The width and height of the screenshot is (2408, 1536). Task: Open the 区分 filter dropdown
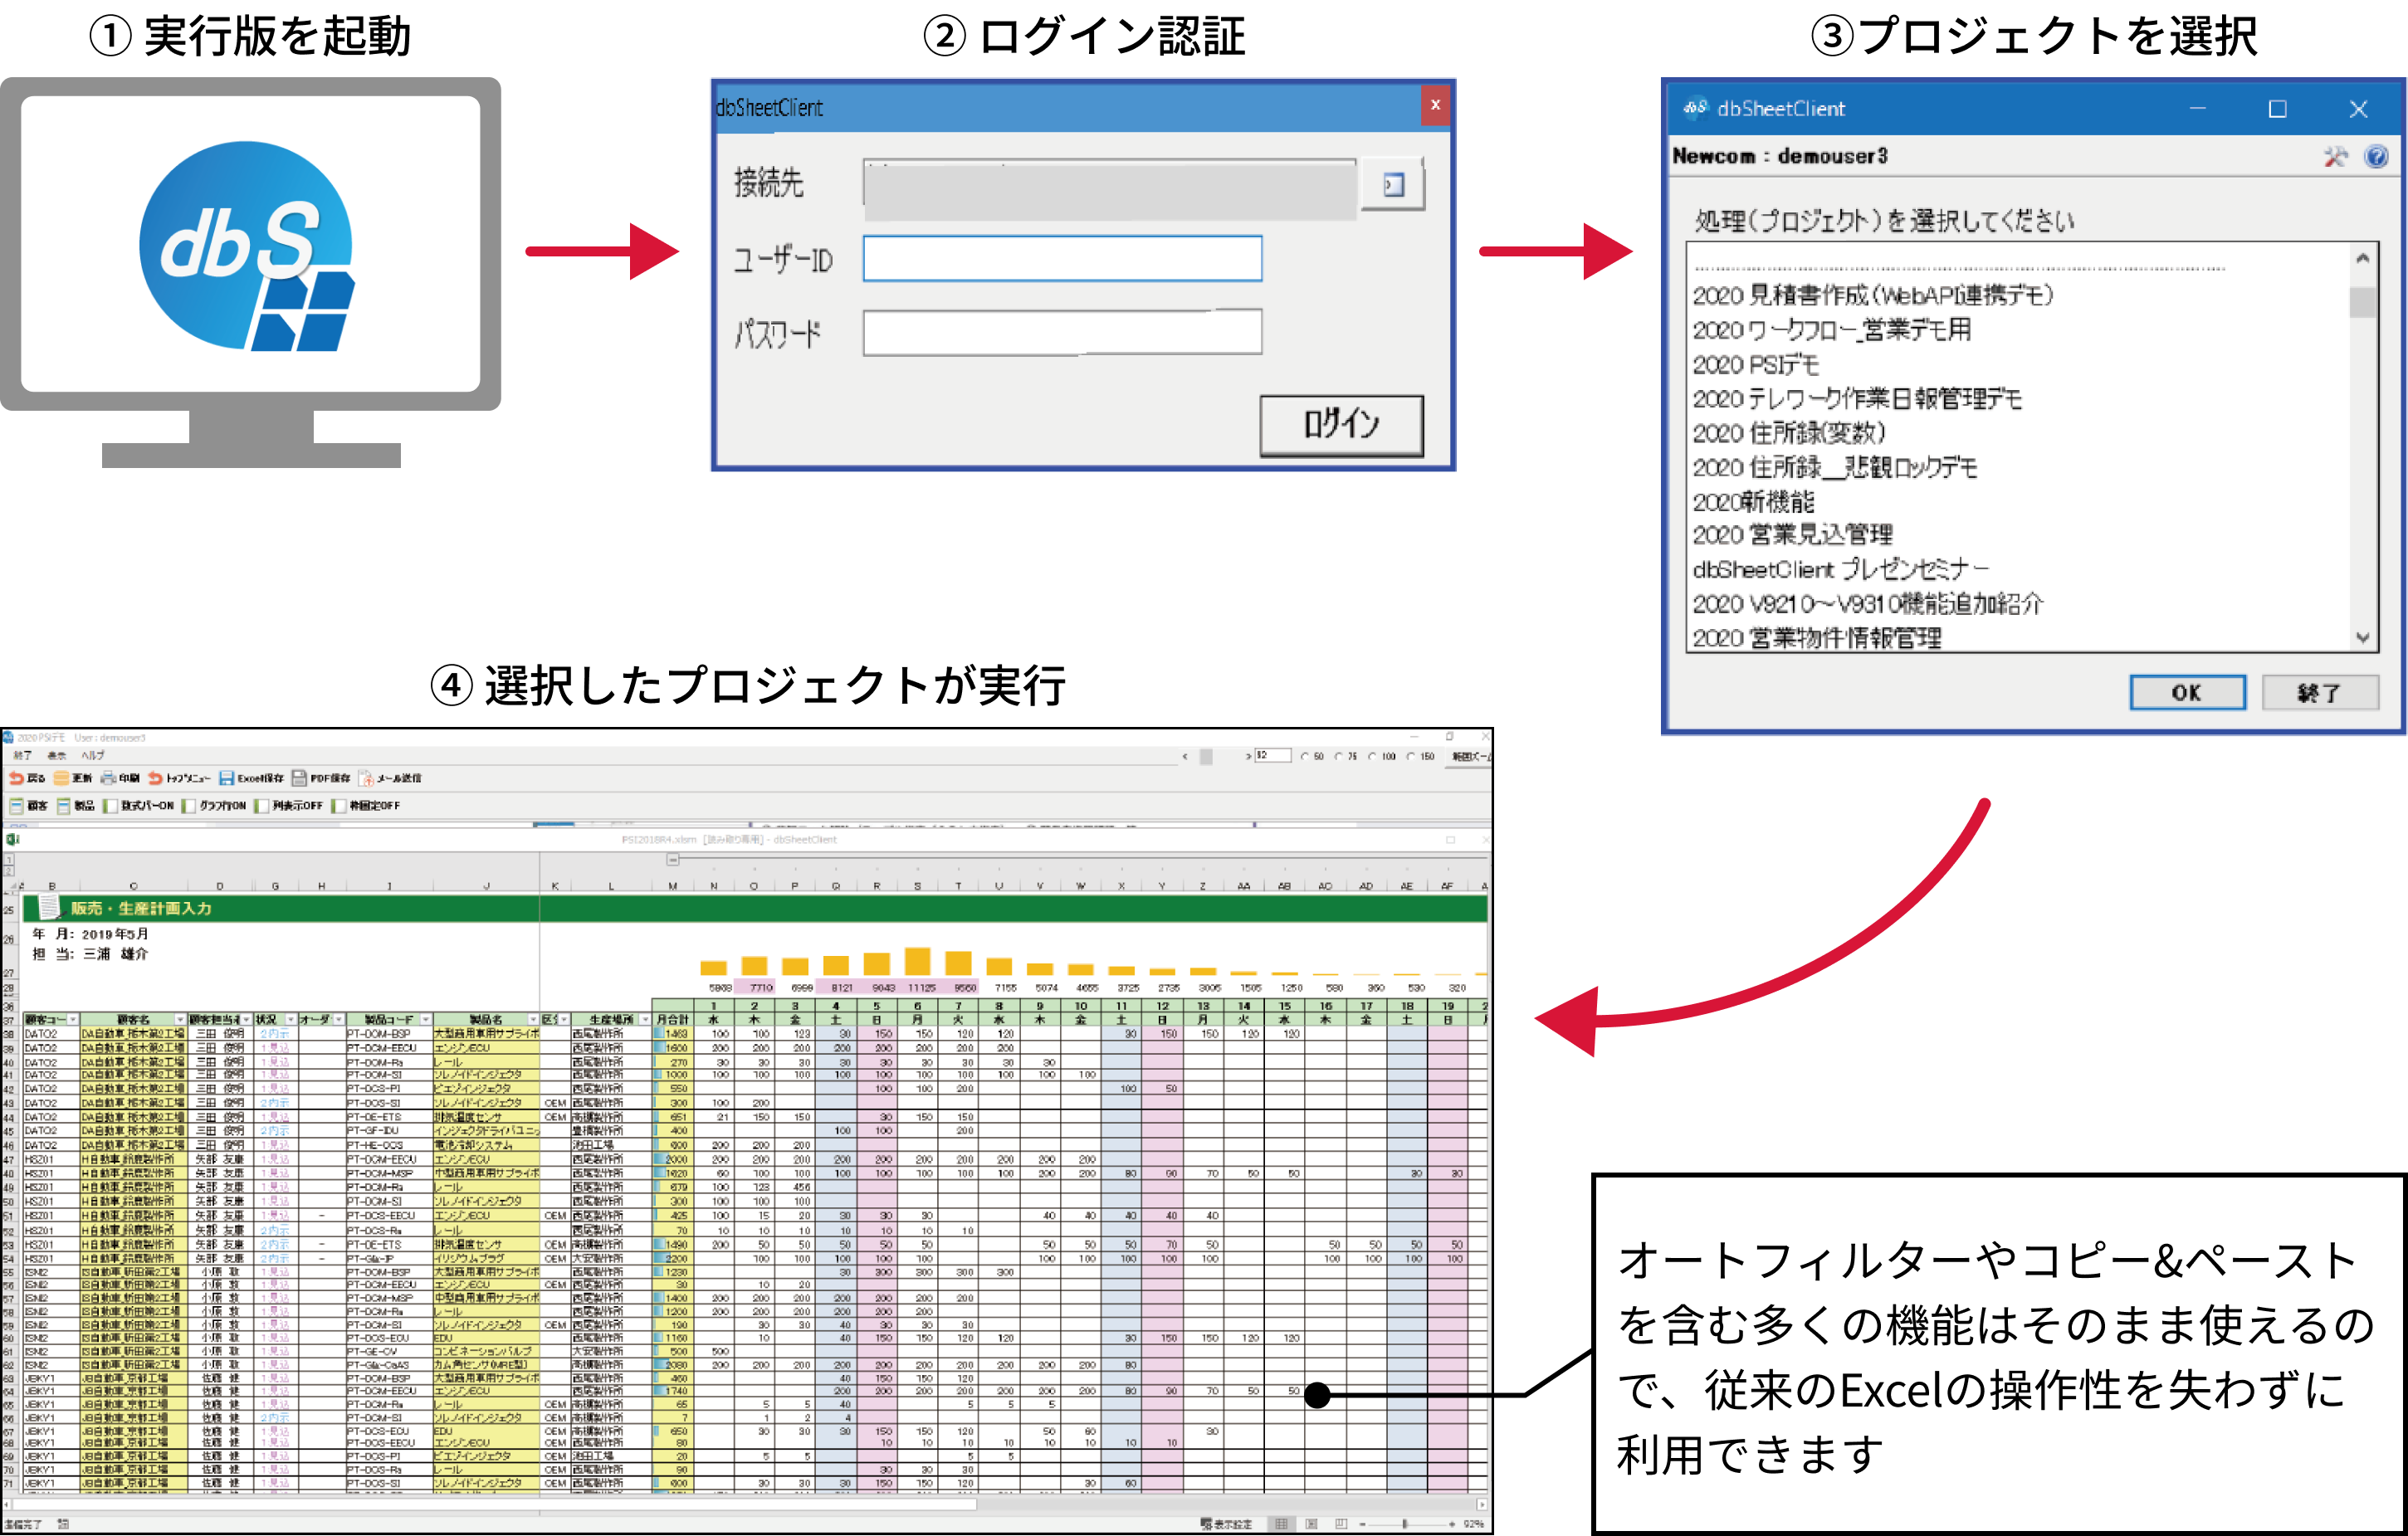point(564,1020)
